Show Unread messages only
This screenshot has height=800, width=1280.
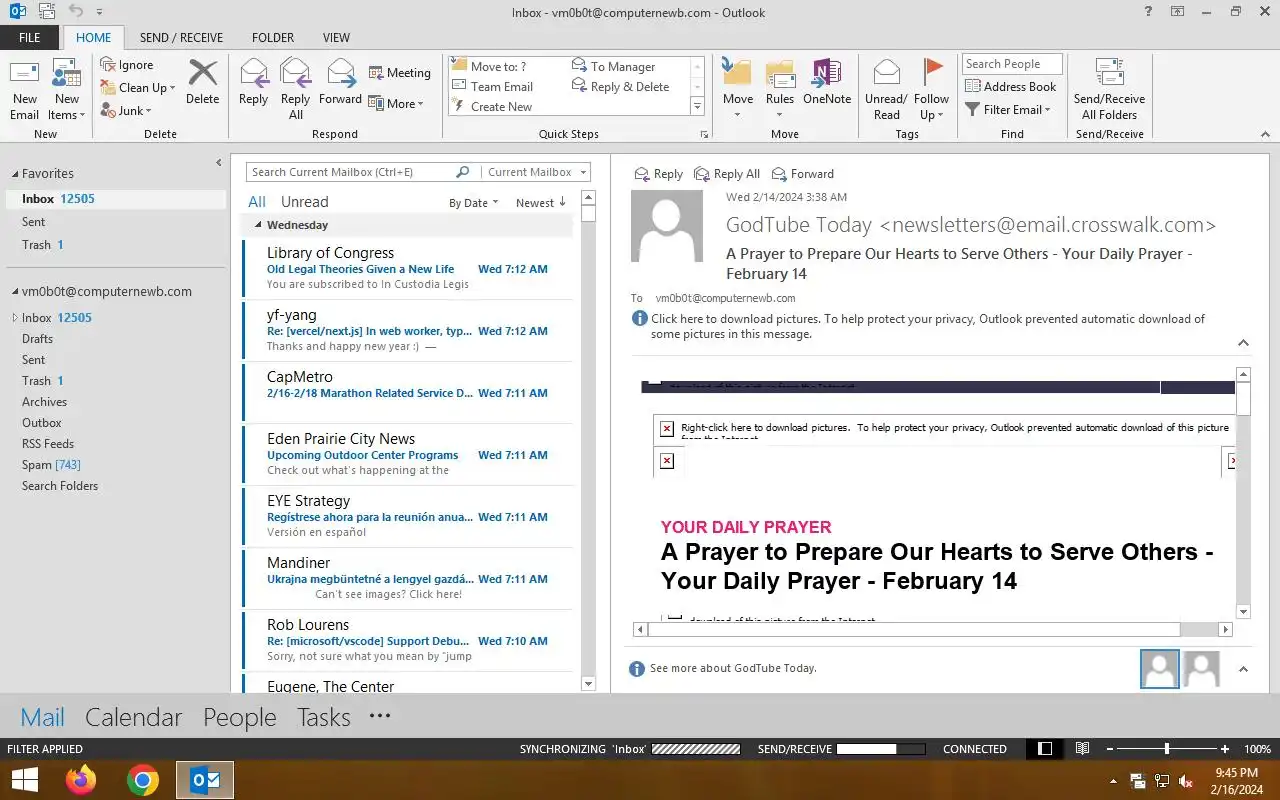point(304,202)
